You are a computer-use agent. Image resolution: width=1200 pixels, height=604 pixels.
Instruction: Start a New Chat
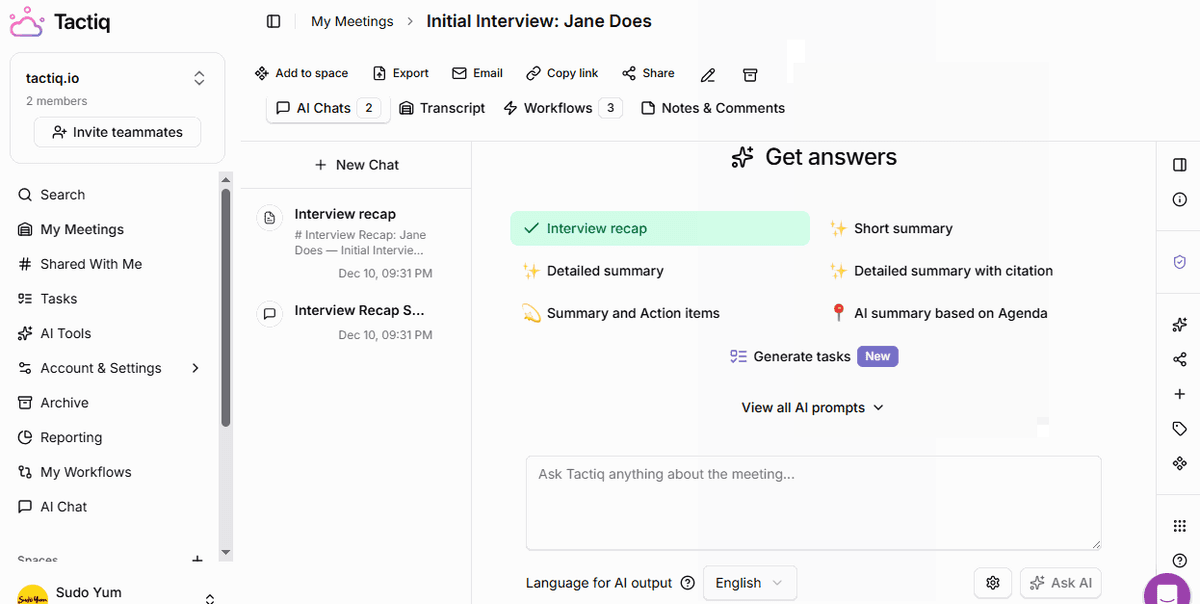356,165
